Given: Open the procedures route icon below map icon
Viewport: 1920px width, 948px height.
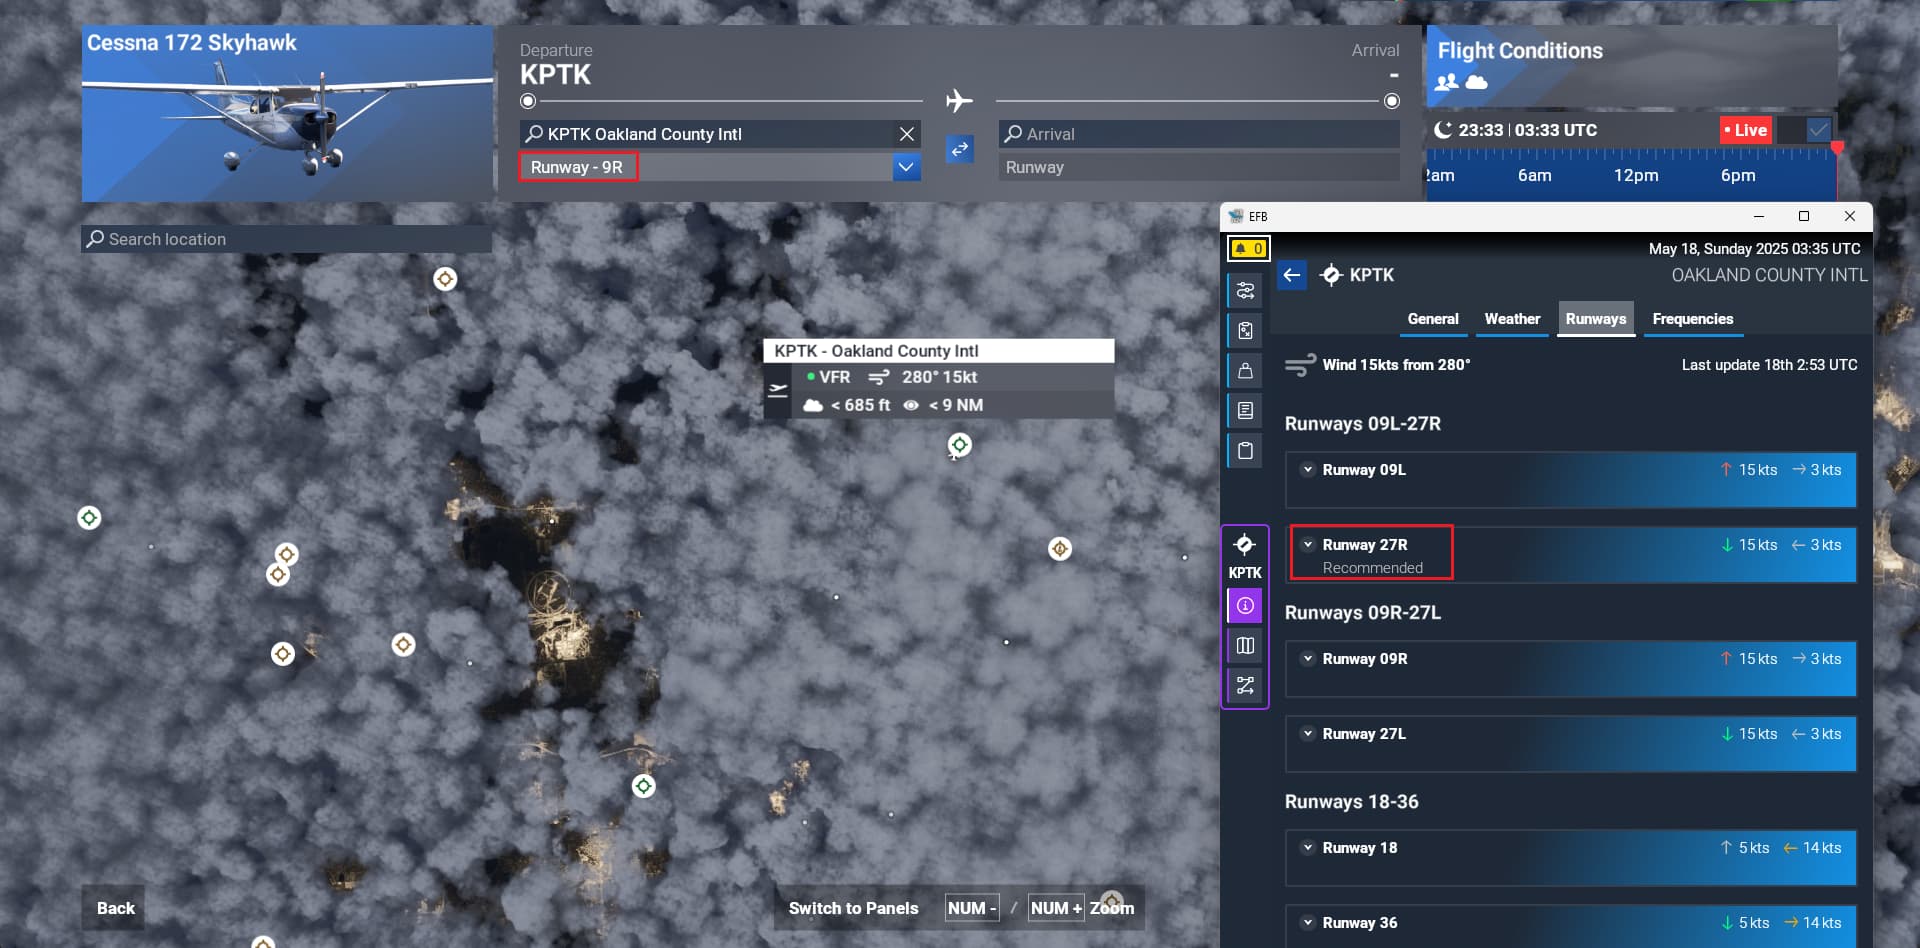Looking at the screenshot, I should click(x=1245, y=685).
